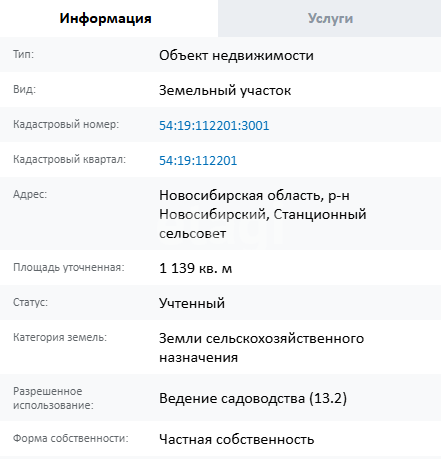Click the Частная собственность value

pyautogui.click(x=237, y=439)
